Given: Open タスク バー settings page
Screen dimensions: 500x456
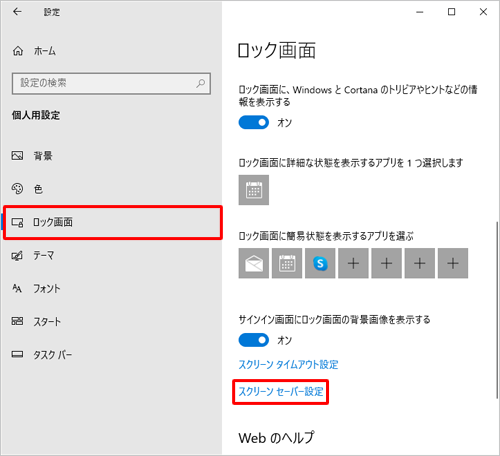Looking at the screenshot, I should 112,354.
